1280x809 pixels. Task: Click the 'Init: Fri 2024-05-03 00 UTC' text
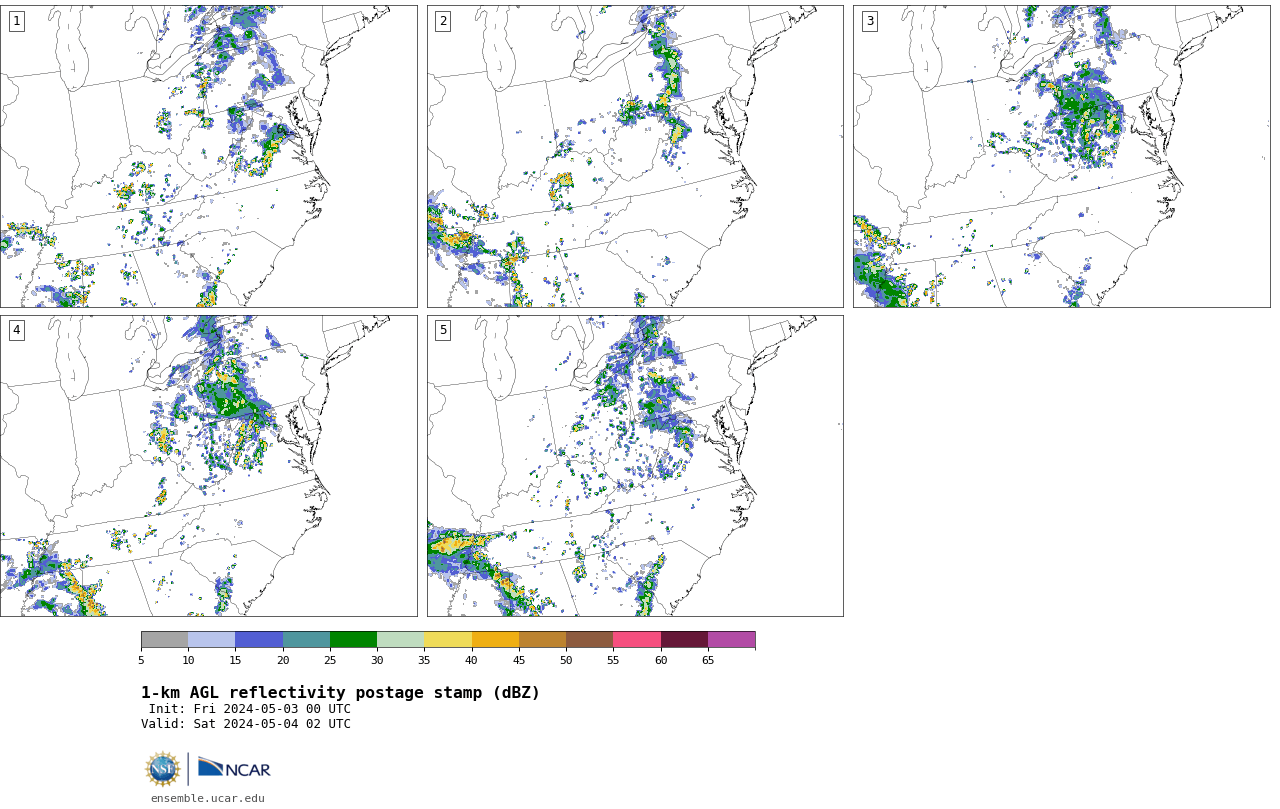coord(250,709)
